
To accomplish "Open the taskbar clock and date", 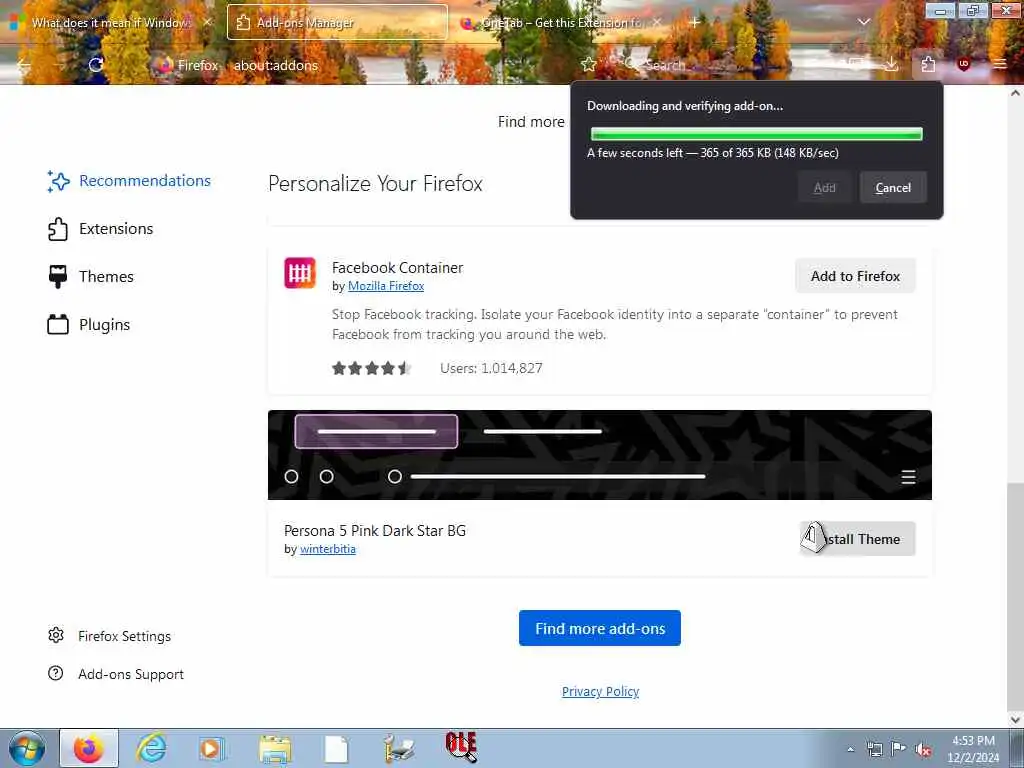I will [x=973, y=749].
